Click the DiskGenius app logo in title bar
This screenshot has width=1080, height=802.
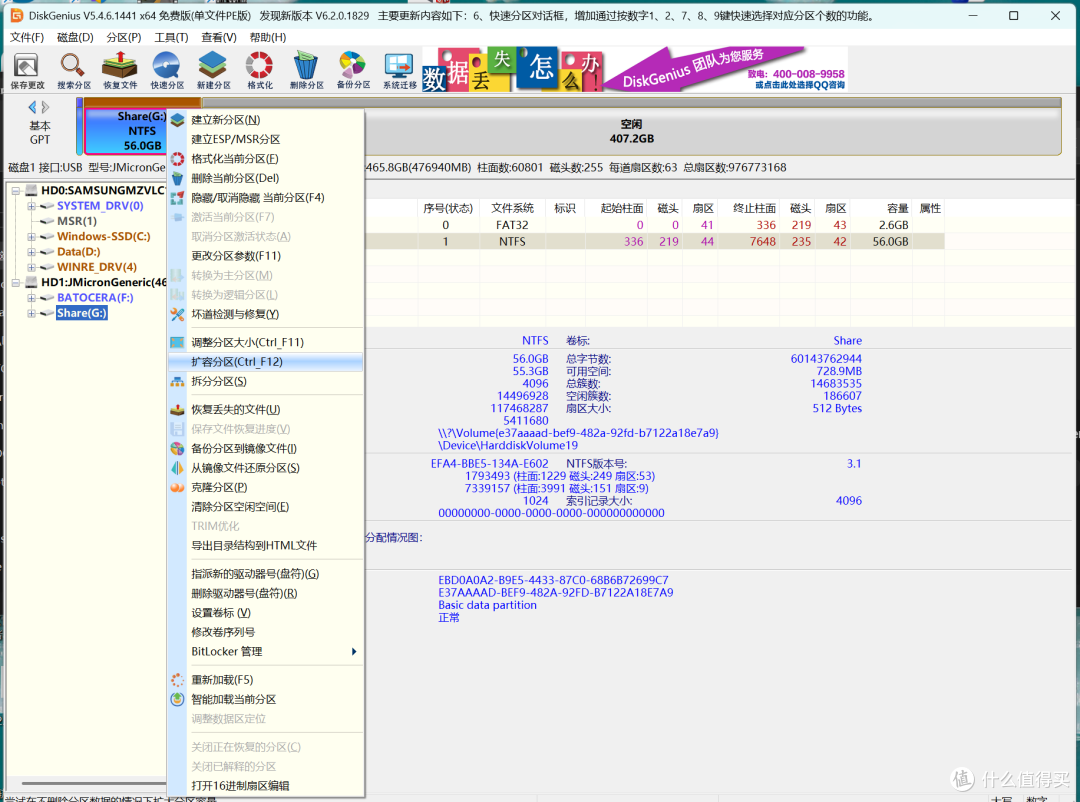pyautogui.click(x=17, y=15)
